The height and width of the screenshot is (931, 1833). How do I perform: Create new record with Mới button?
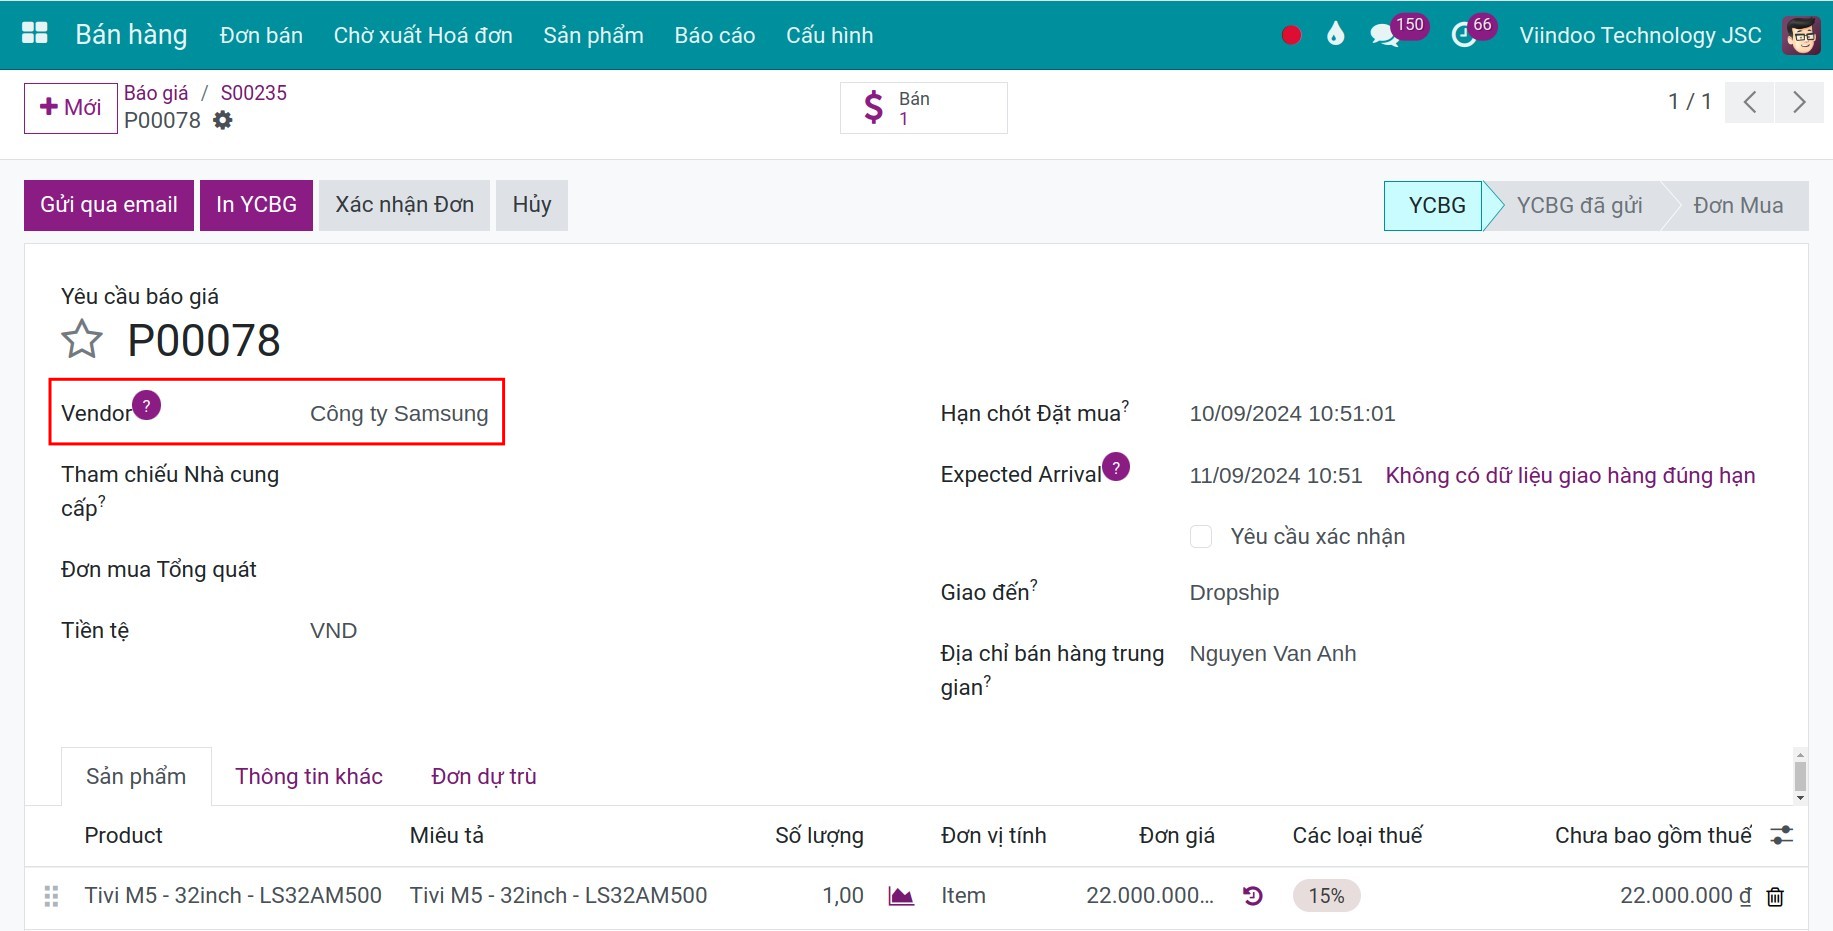click(x=71, y=108)
